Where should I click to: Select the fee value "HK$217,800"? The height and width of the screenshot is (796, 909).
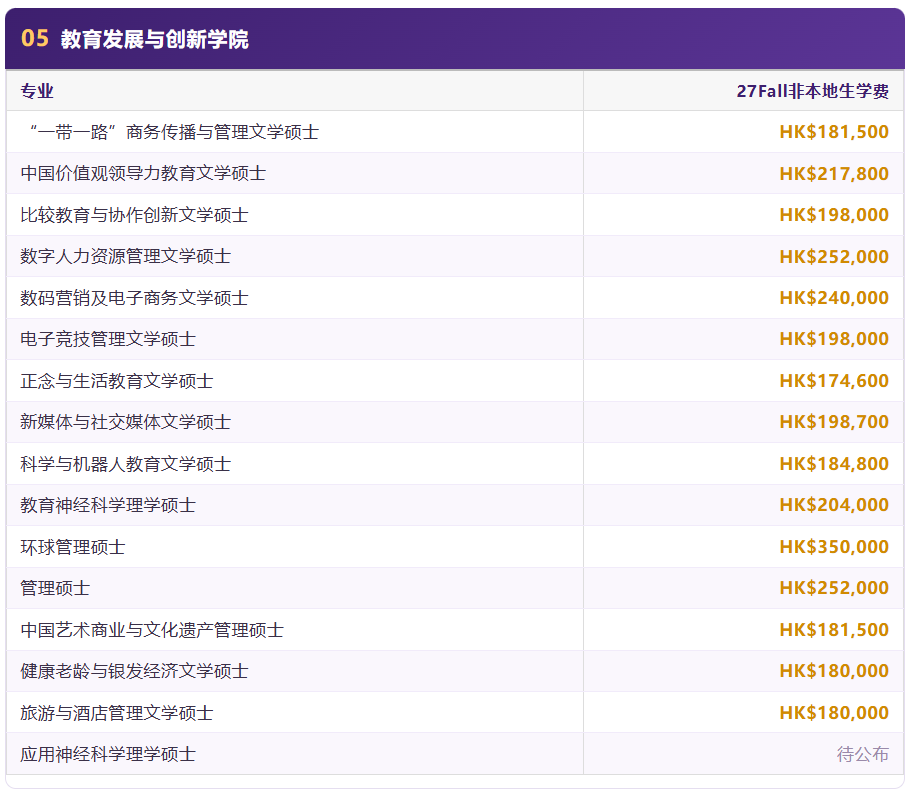click(x=834, y=173)
